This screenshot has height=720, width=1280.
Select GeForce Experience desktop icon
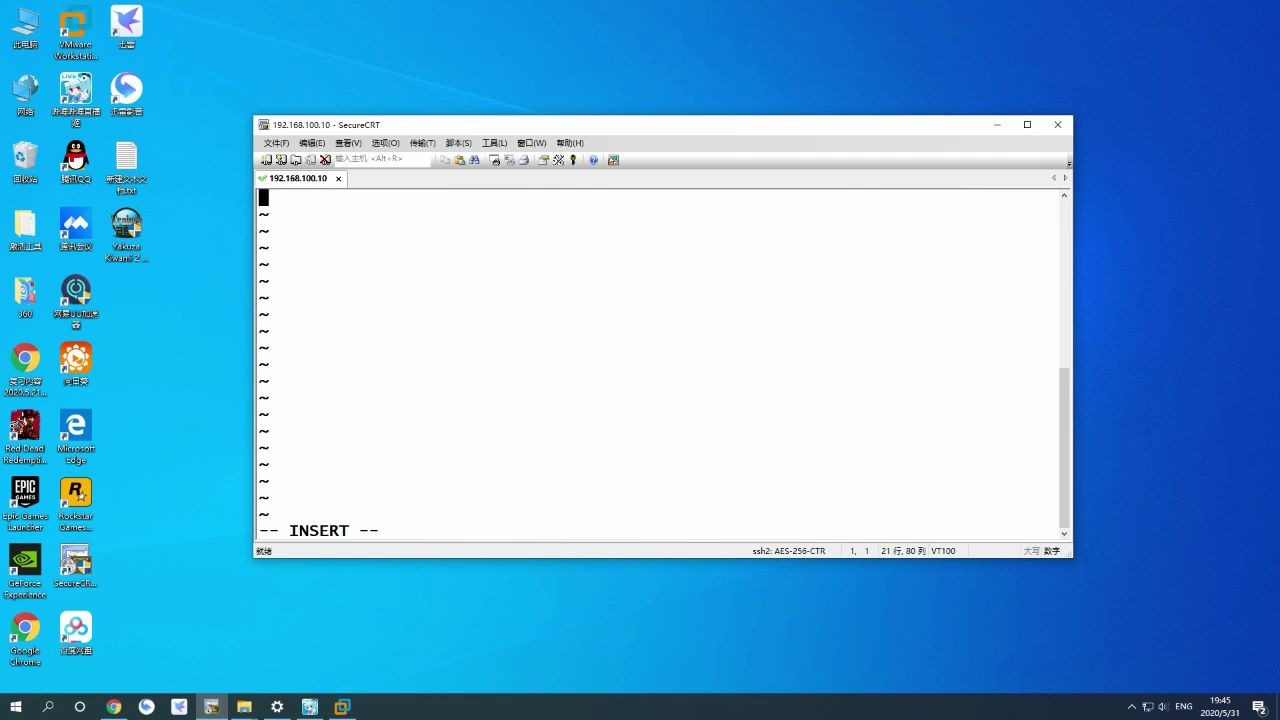pos(25,571)
